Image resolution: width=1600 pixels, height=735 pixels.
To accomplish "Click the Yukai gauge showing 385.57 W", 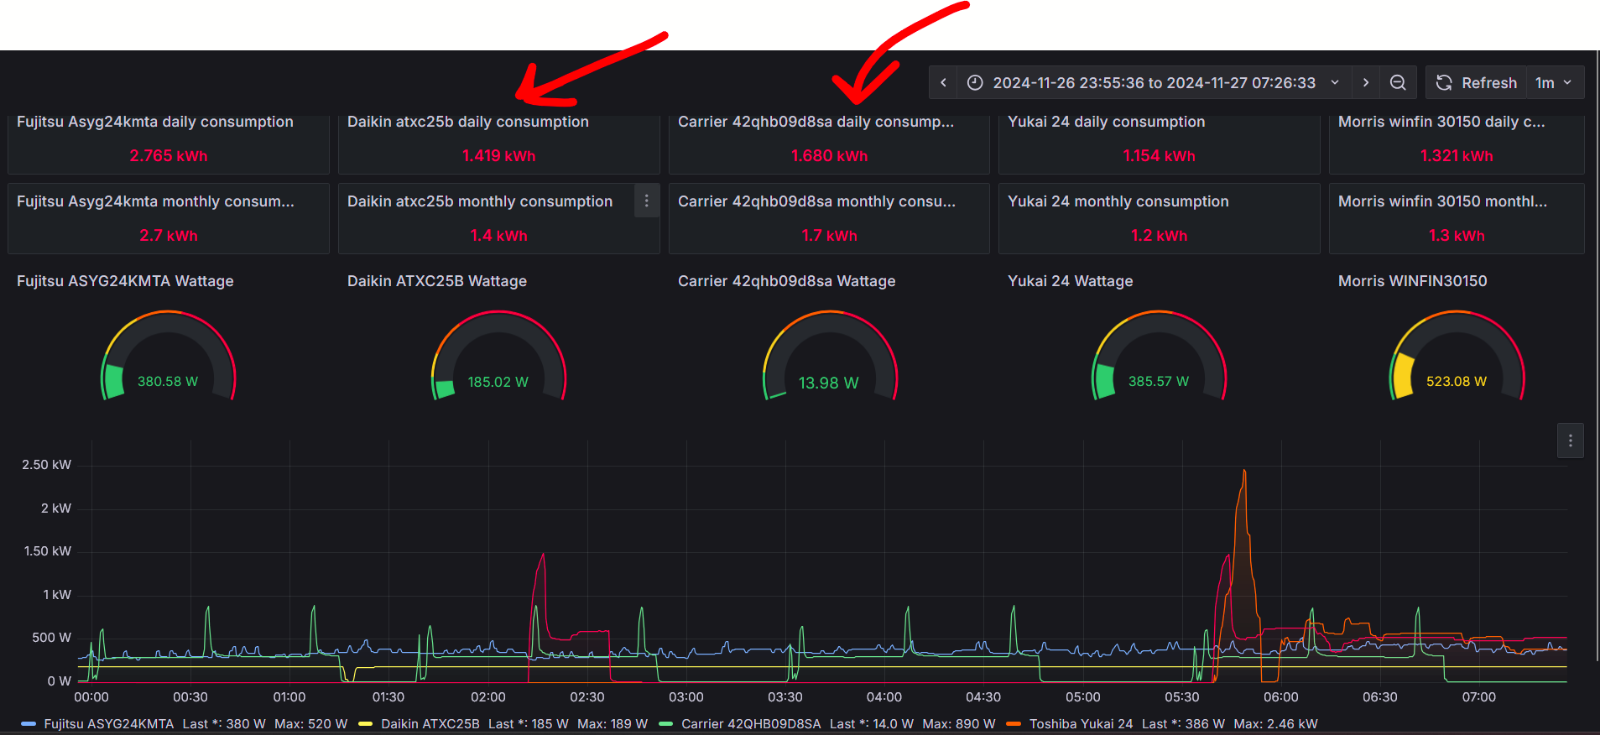I will 1159,355.
